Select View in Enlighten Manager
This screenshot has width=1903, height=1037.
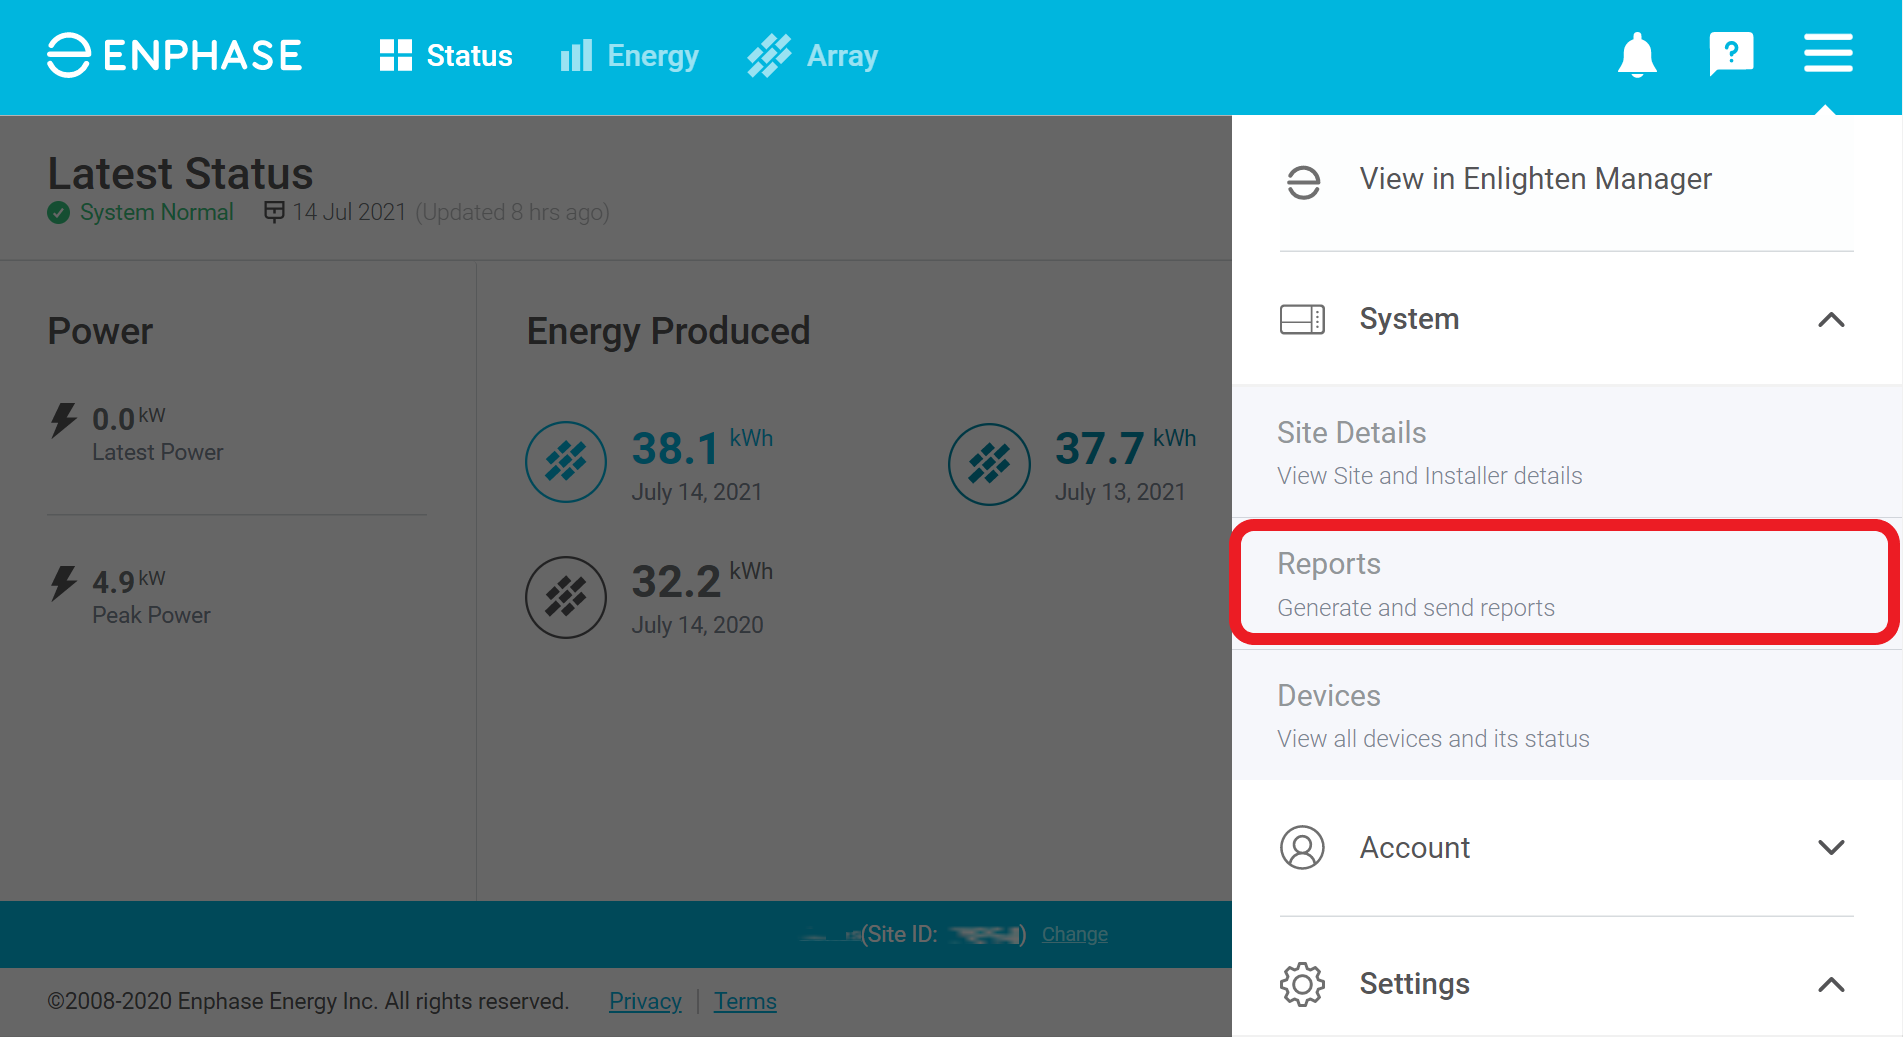[x=1535, y=179]
